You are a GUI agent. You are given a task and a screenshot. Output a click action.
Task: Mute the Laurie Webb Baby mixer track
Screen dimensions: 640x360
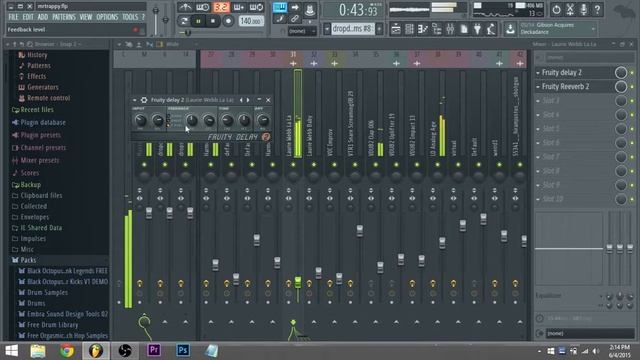314,165
